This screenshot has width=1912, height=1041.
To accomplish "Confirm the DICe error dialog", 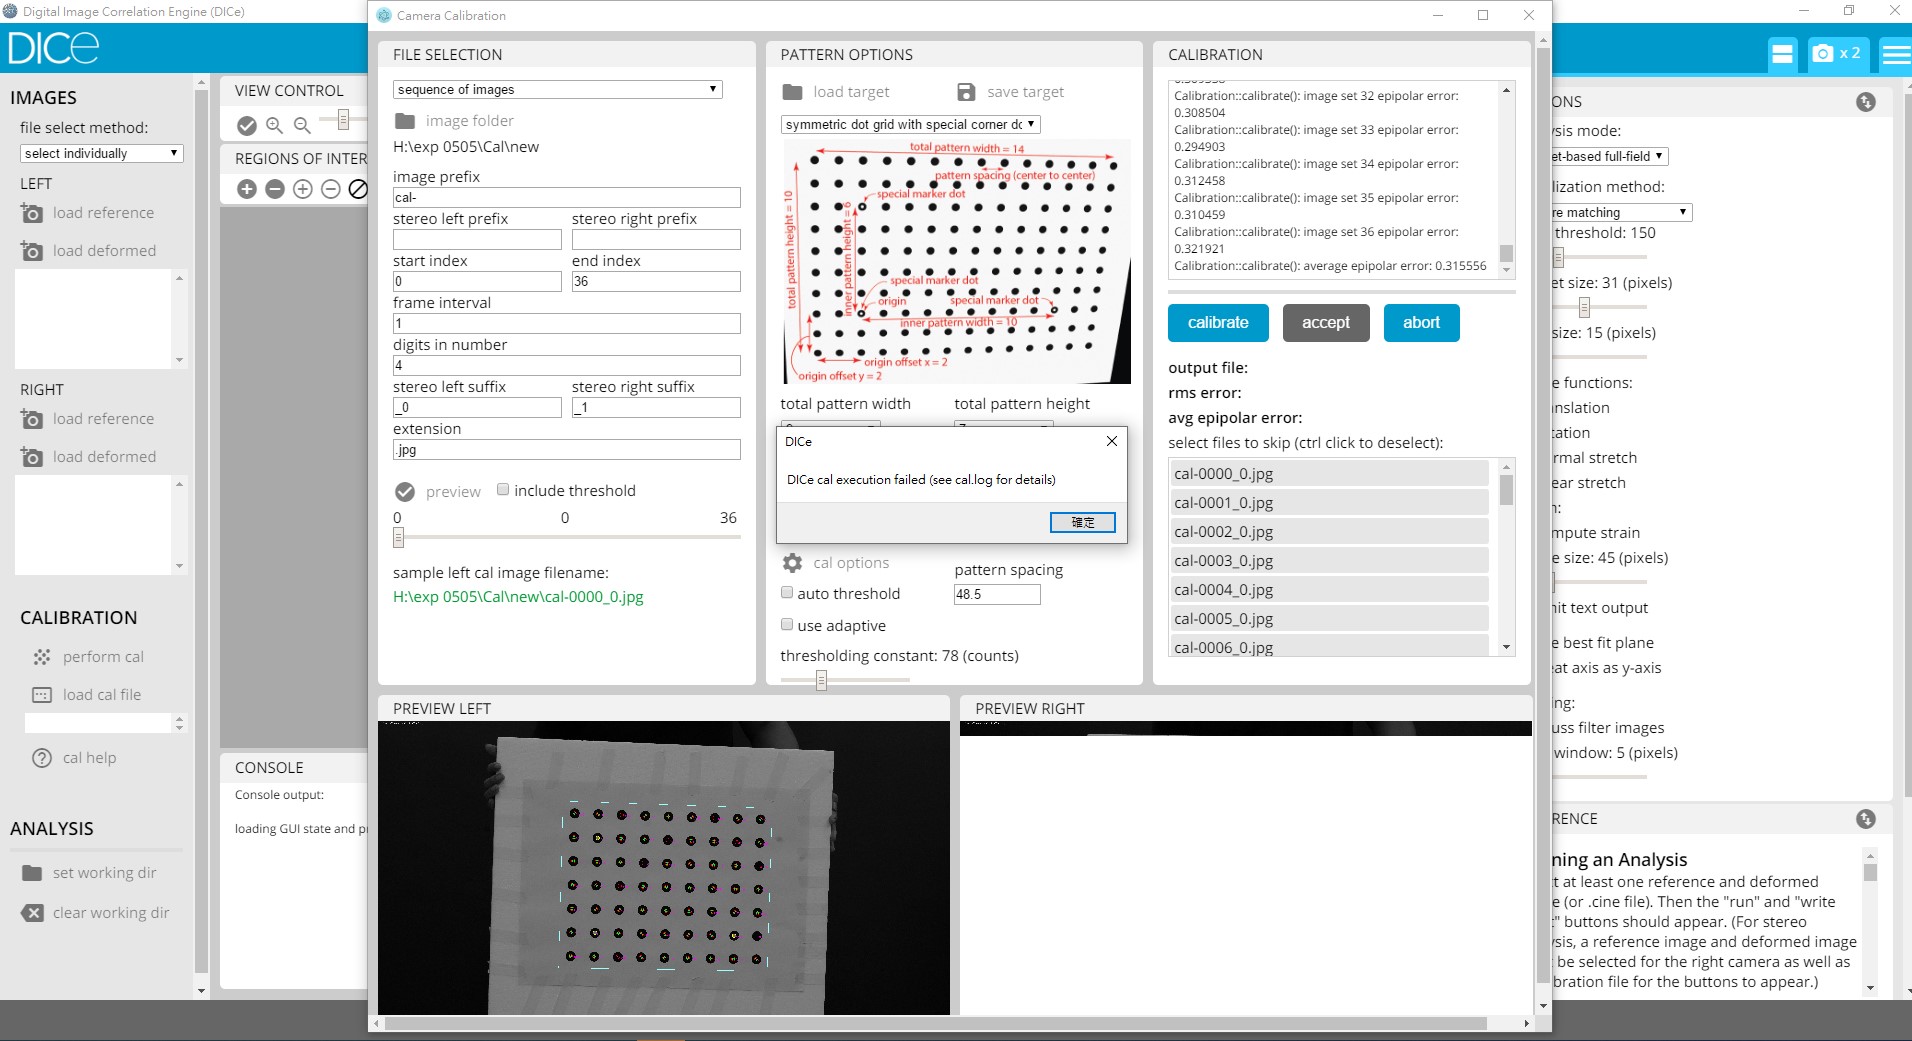I will point(1082,522).
